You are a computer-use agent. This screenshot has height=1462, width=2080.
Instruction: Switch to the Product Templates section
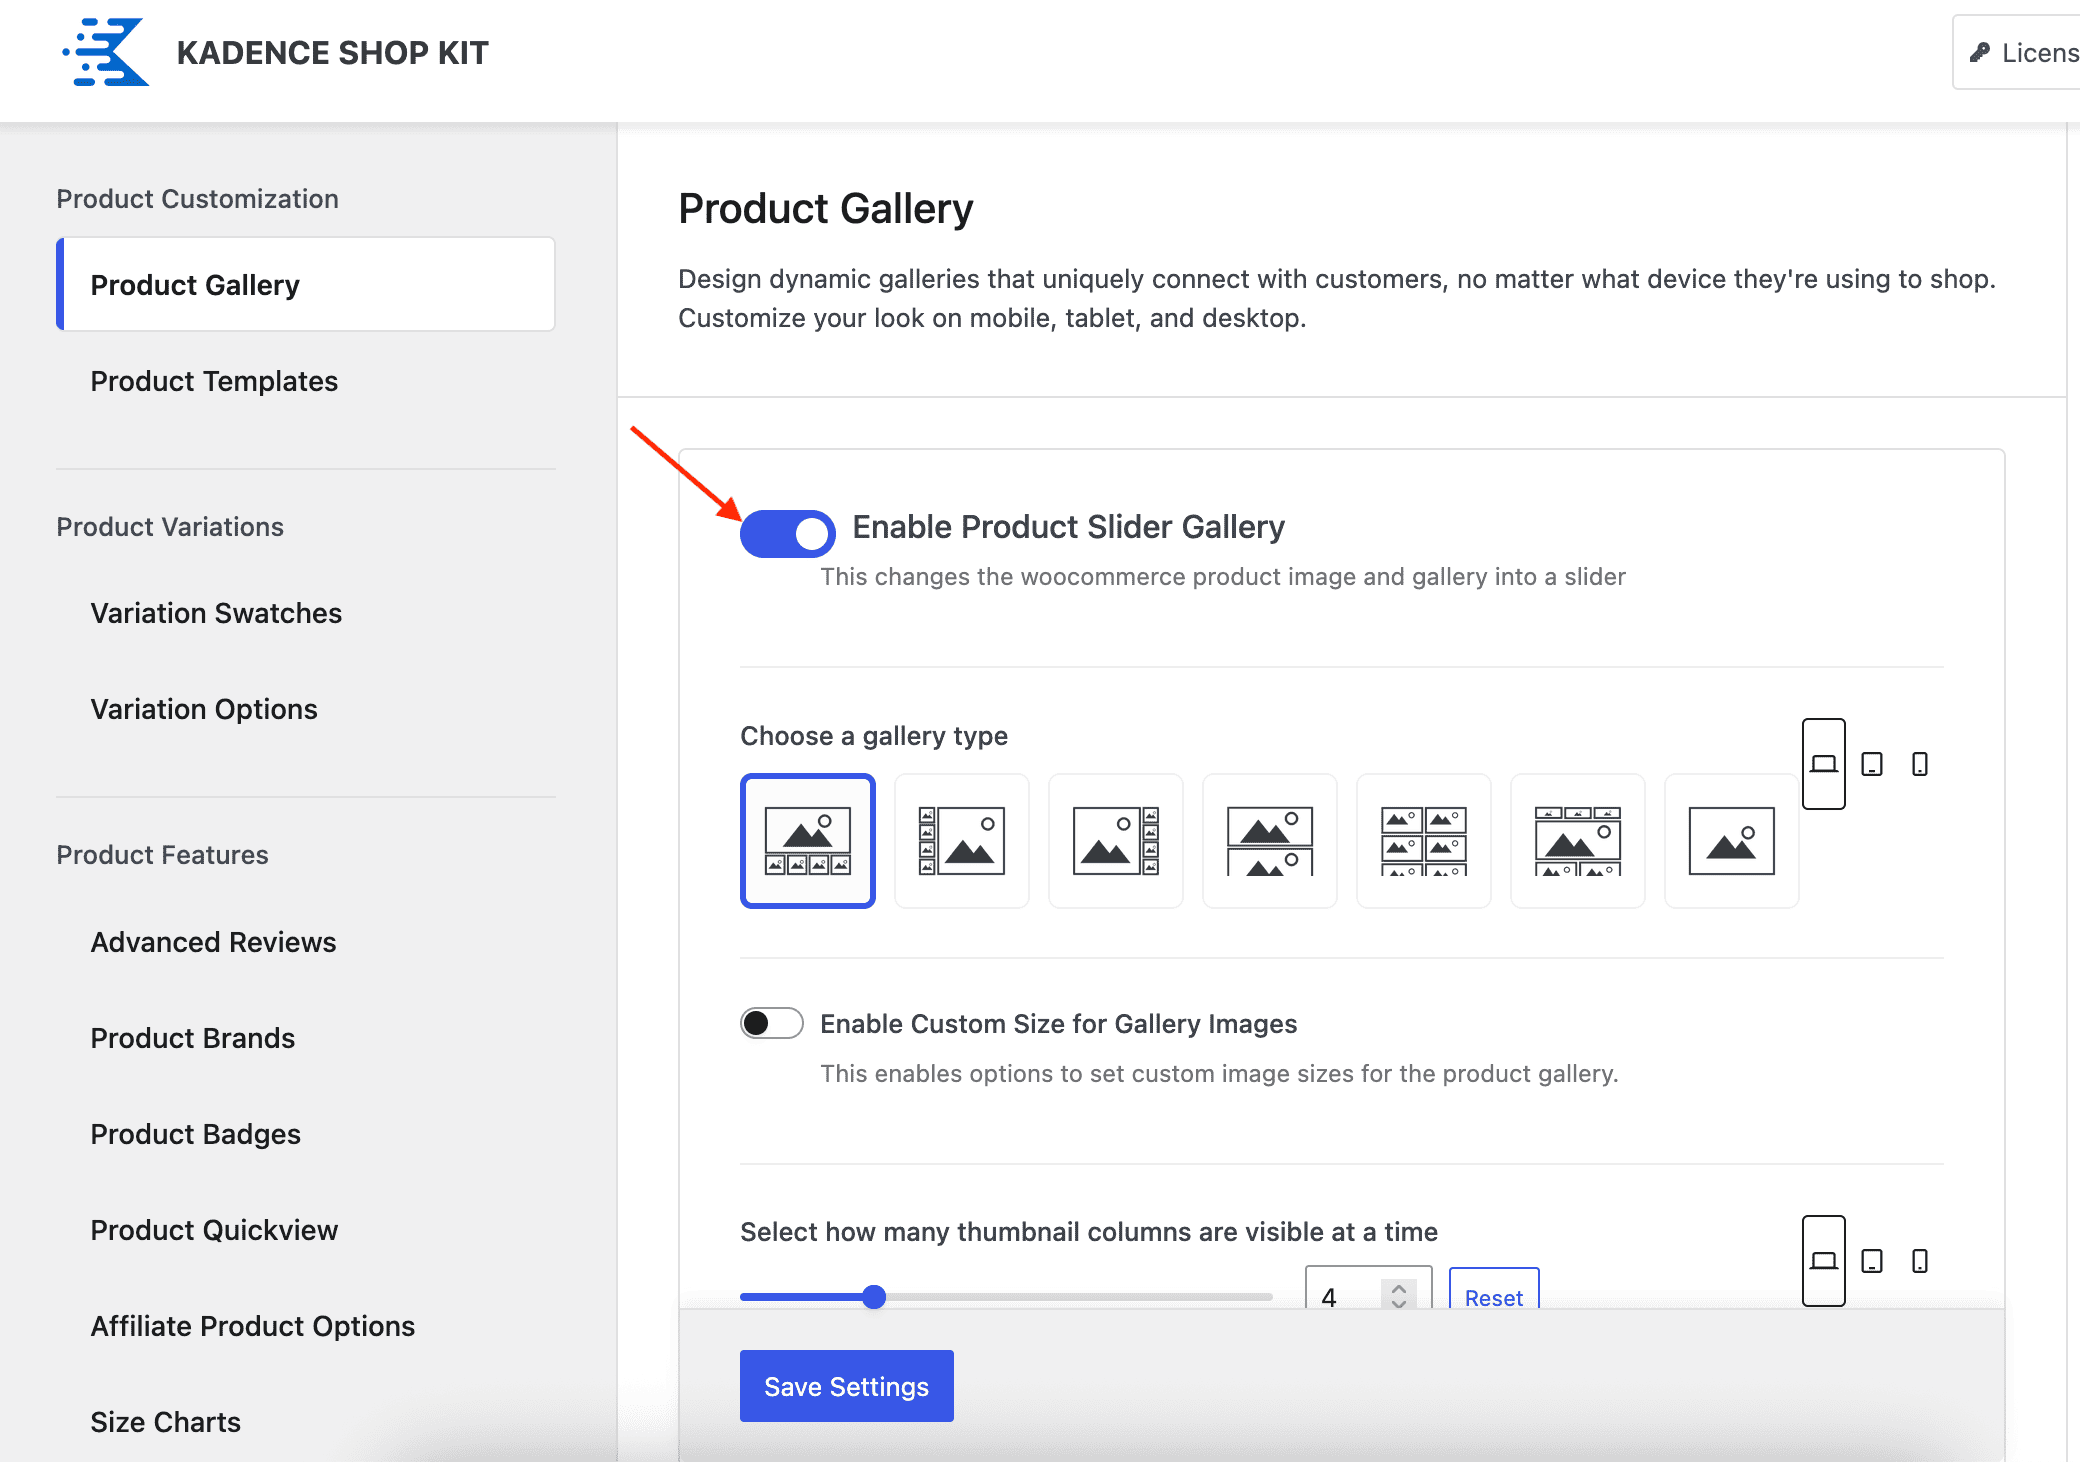point(214,381)
